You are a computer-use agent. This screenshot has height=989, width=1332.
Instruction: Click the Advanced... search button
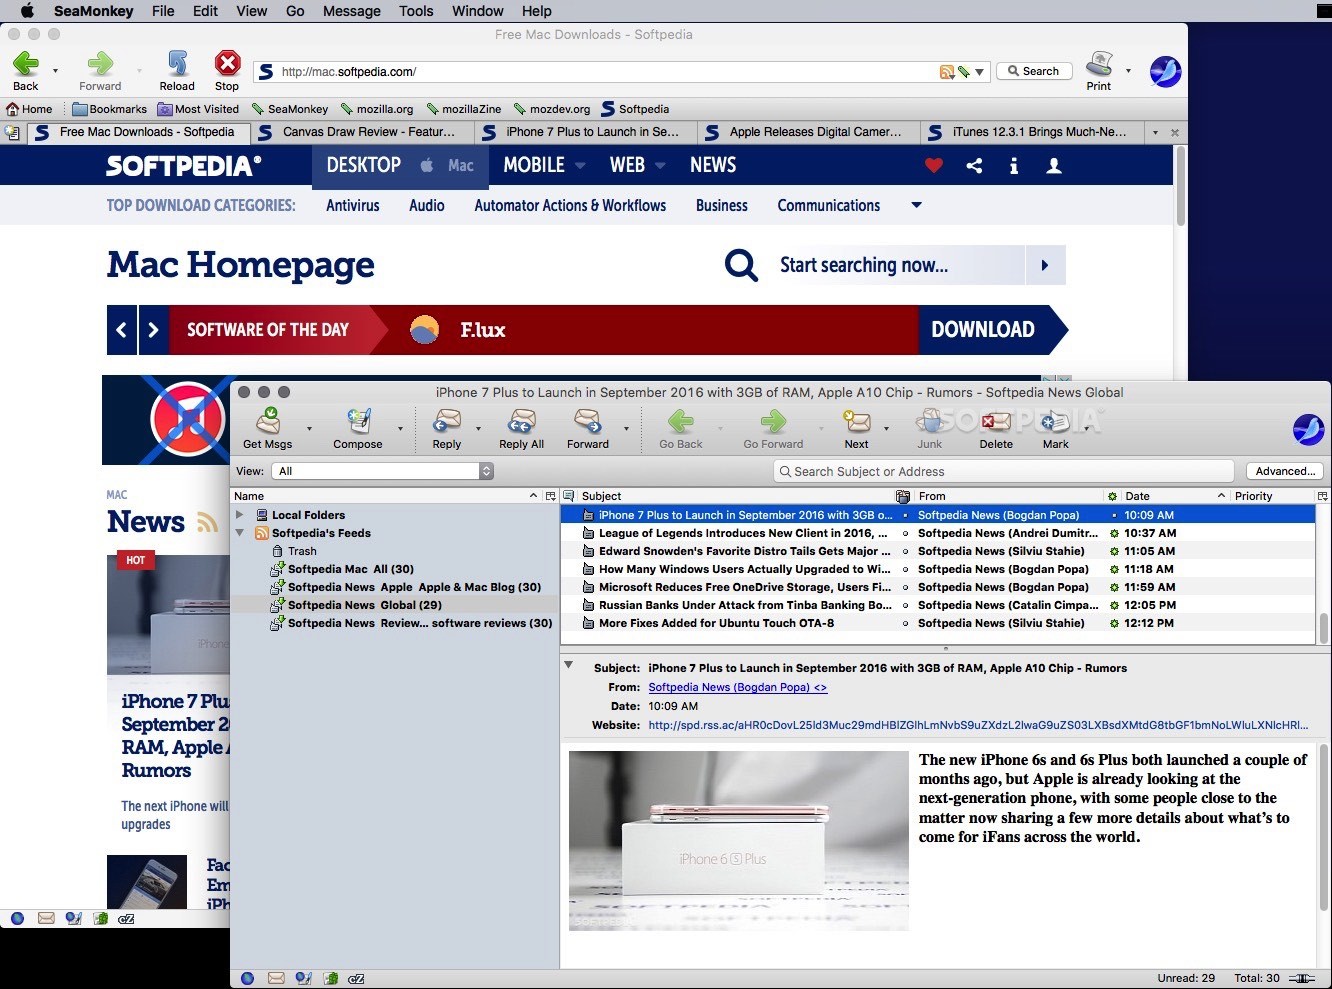[x=1285, y=471]
